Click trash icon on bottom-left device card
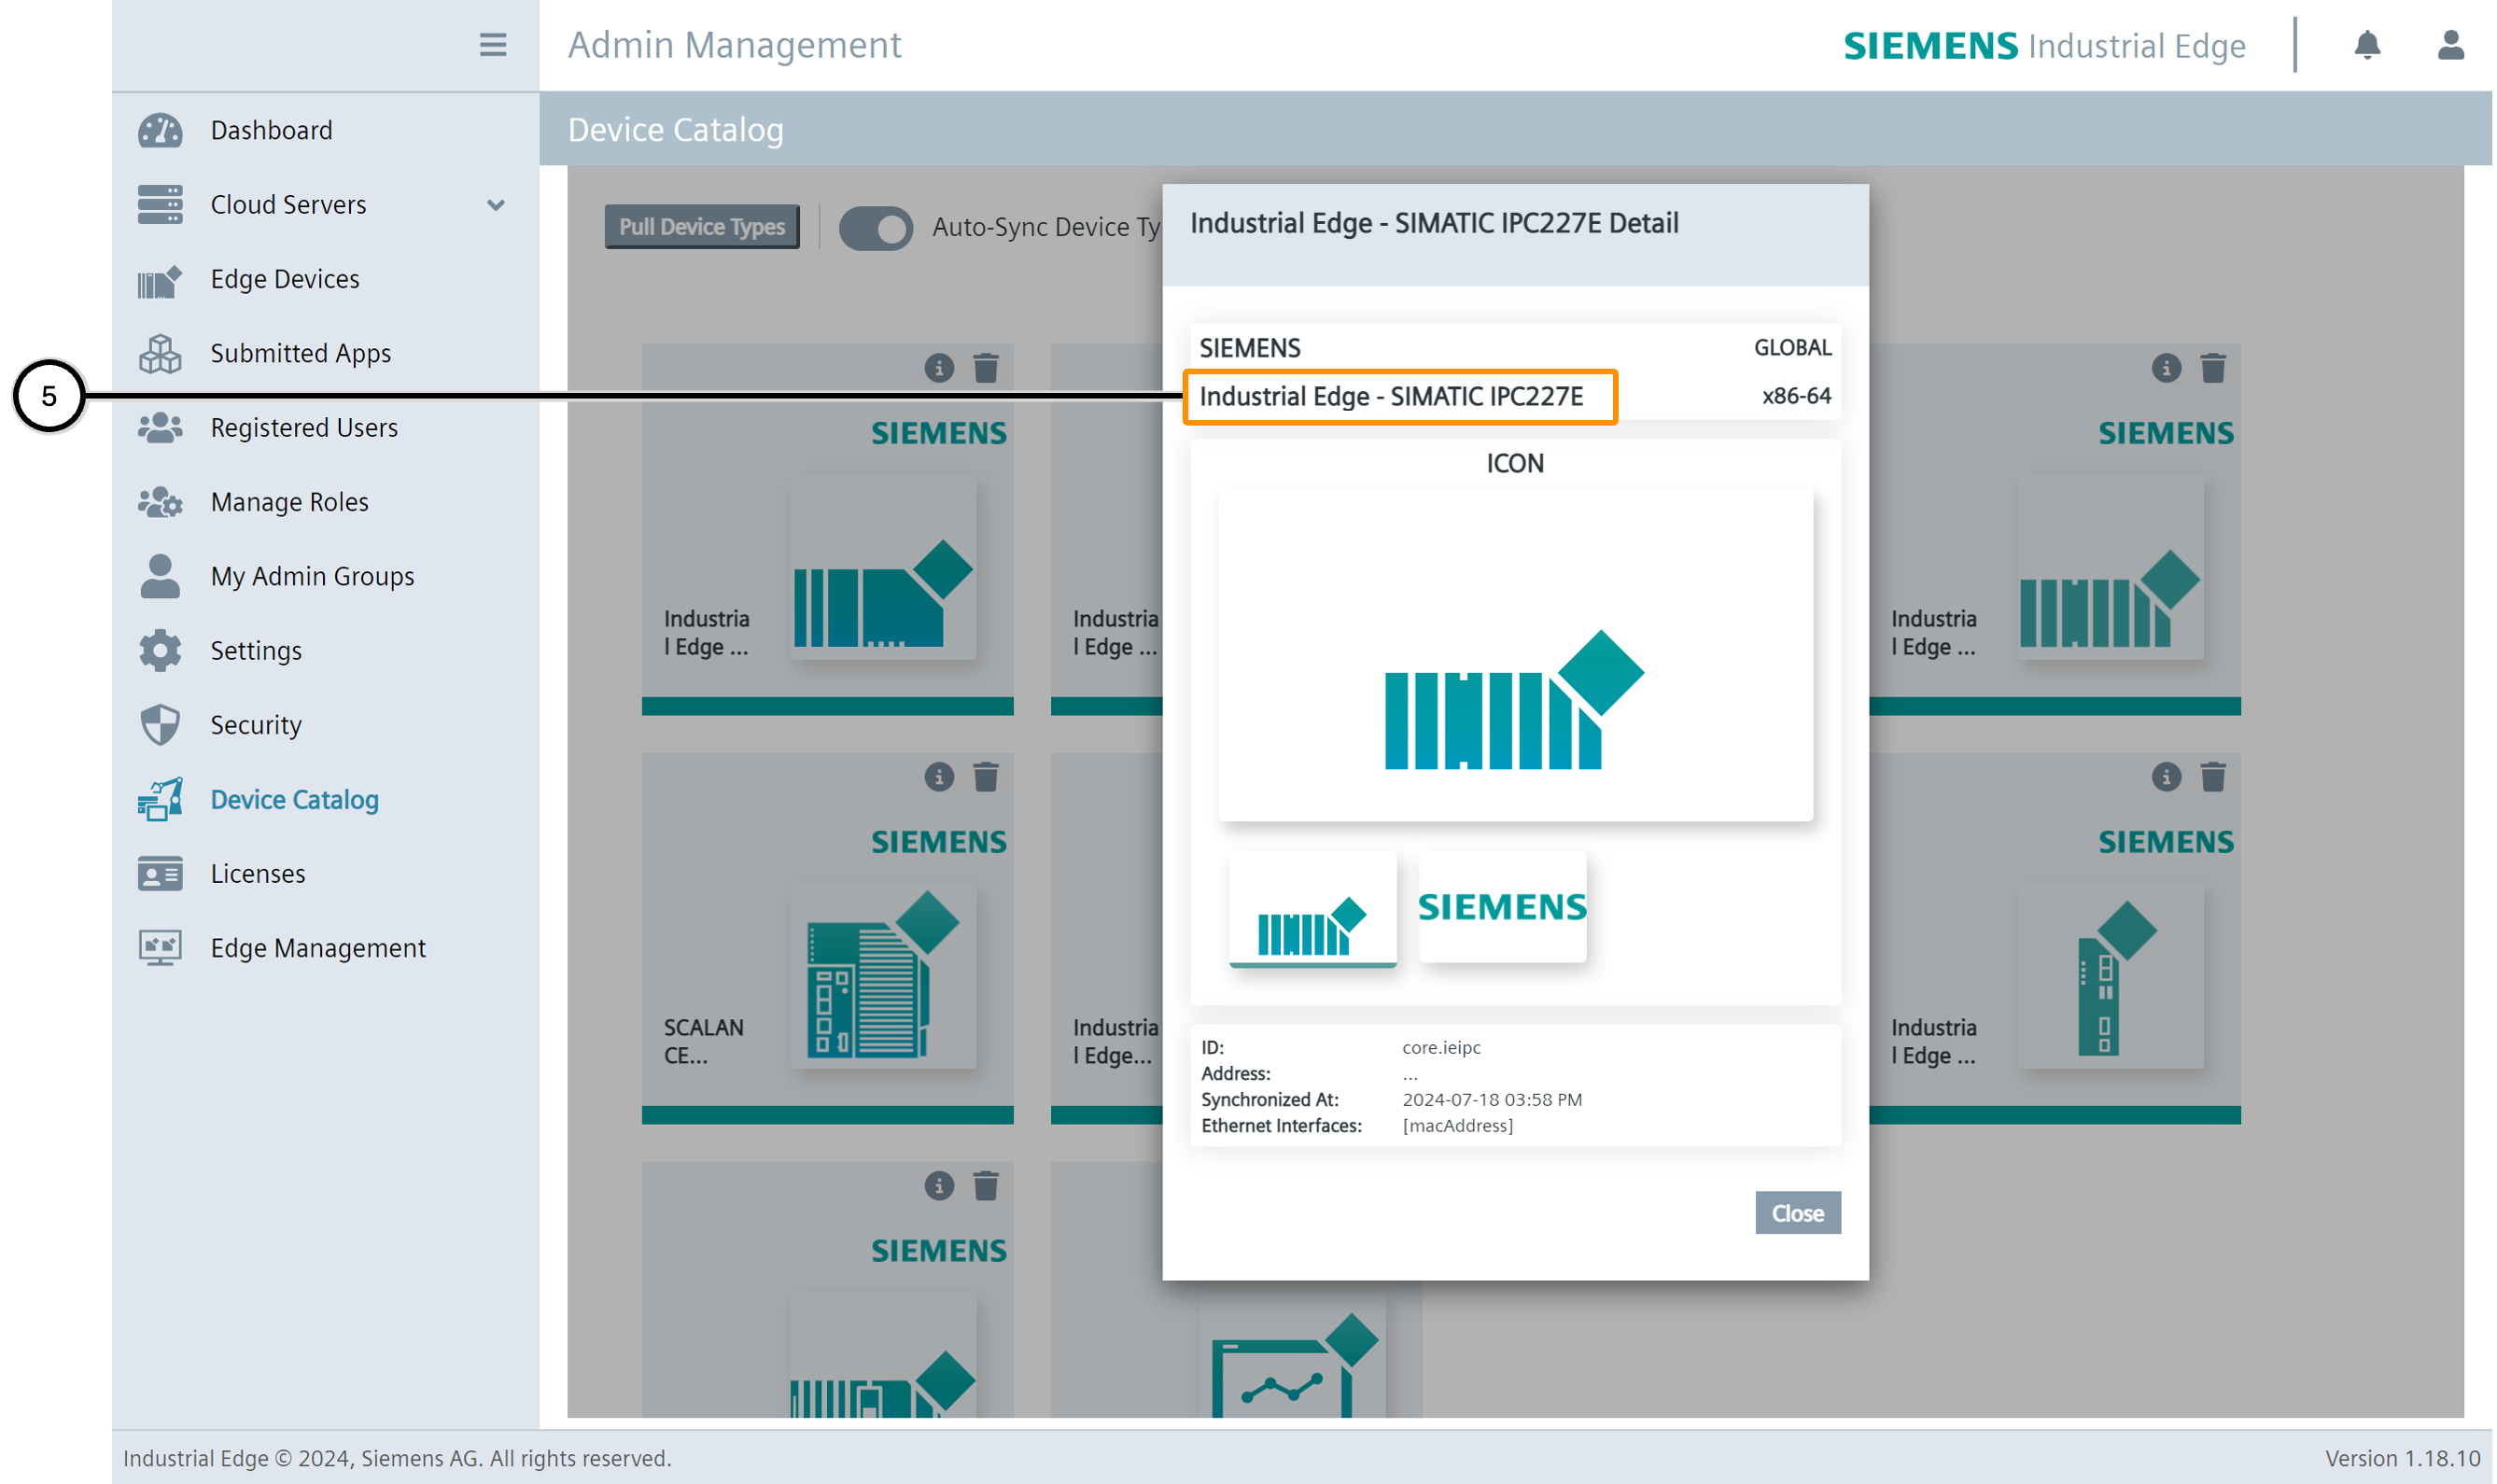Screen dimensions: 2497x1484 [985, 1186]
